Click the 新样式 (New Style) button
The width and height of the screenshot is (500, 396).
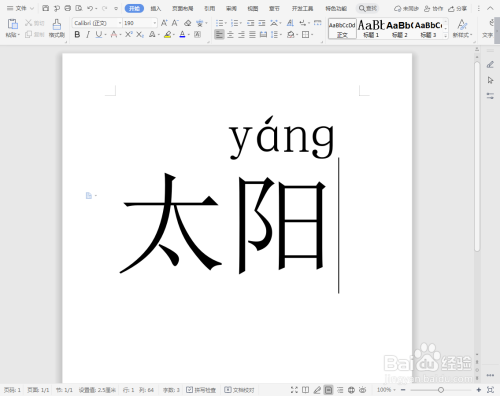[462, 28]
